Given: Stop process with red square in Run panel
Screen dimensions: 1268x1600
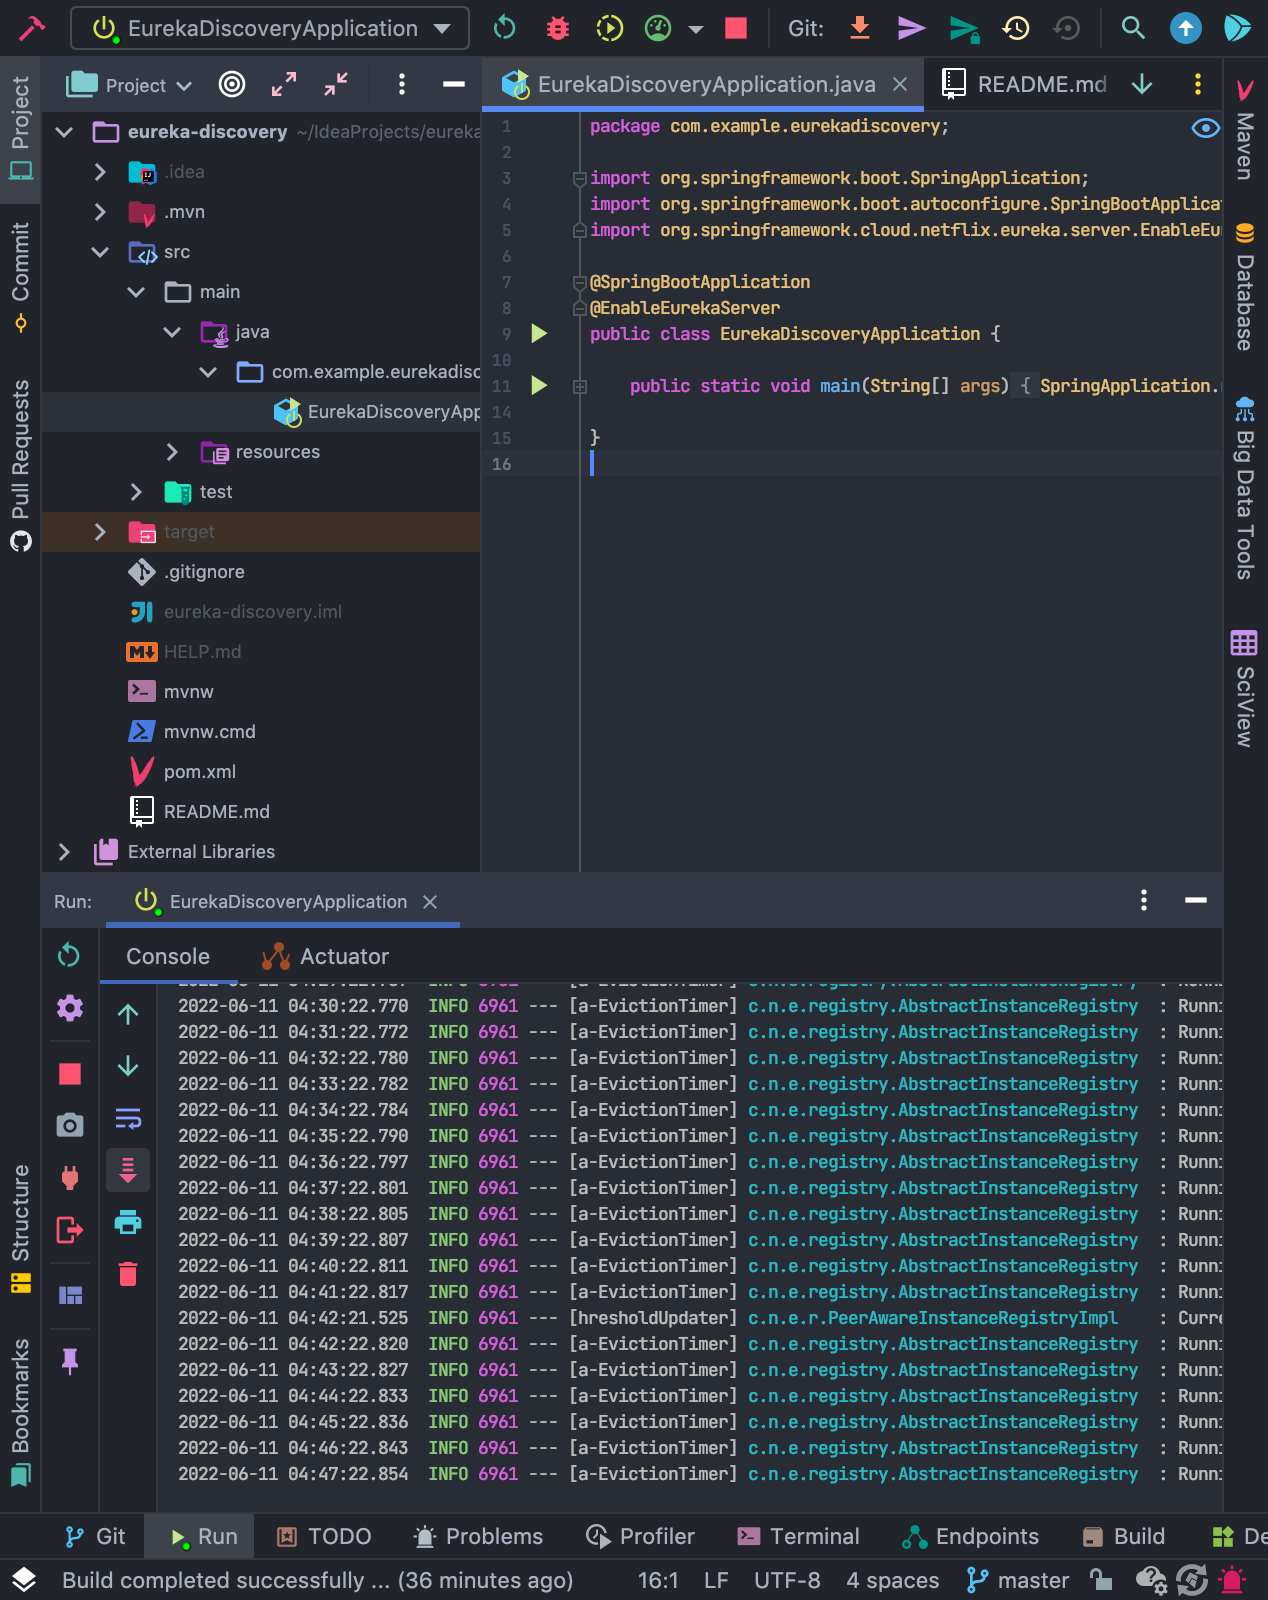Looking at the screenshot, I should click(70, 1074).
